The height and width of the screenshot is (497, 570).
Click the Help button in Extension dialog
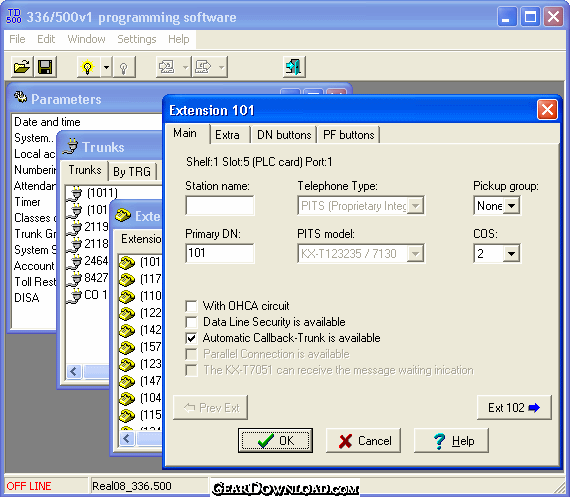[451, 441]
